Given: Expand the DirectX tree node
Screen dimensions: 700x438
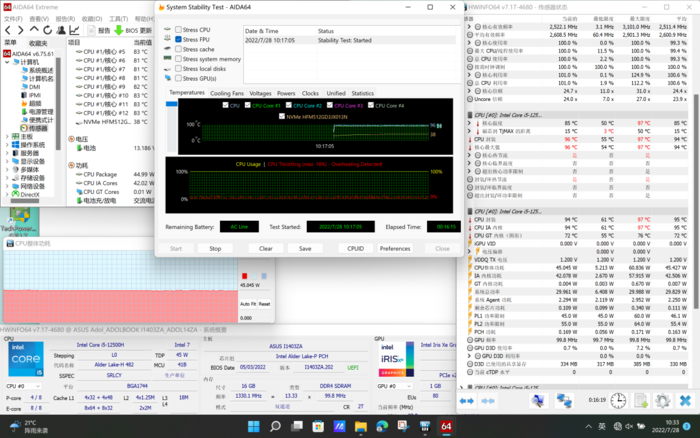Looking at the screenshot, I should click(7, 194).
